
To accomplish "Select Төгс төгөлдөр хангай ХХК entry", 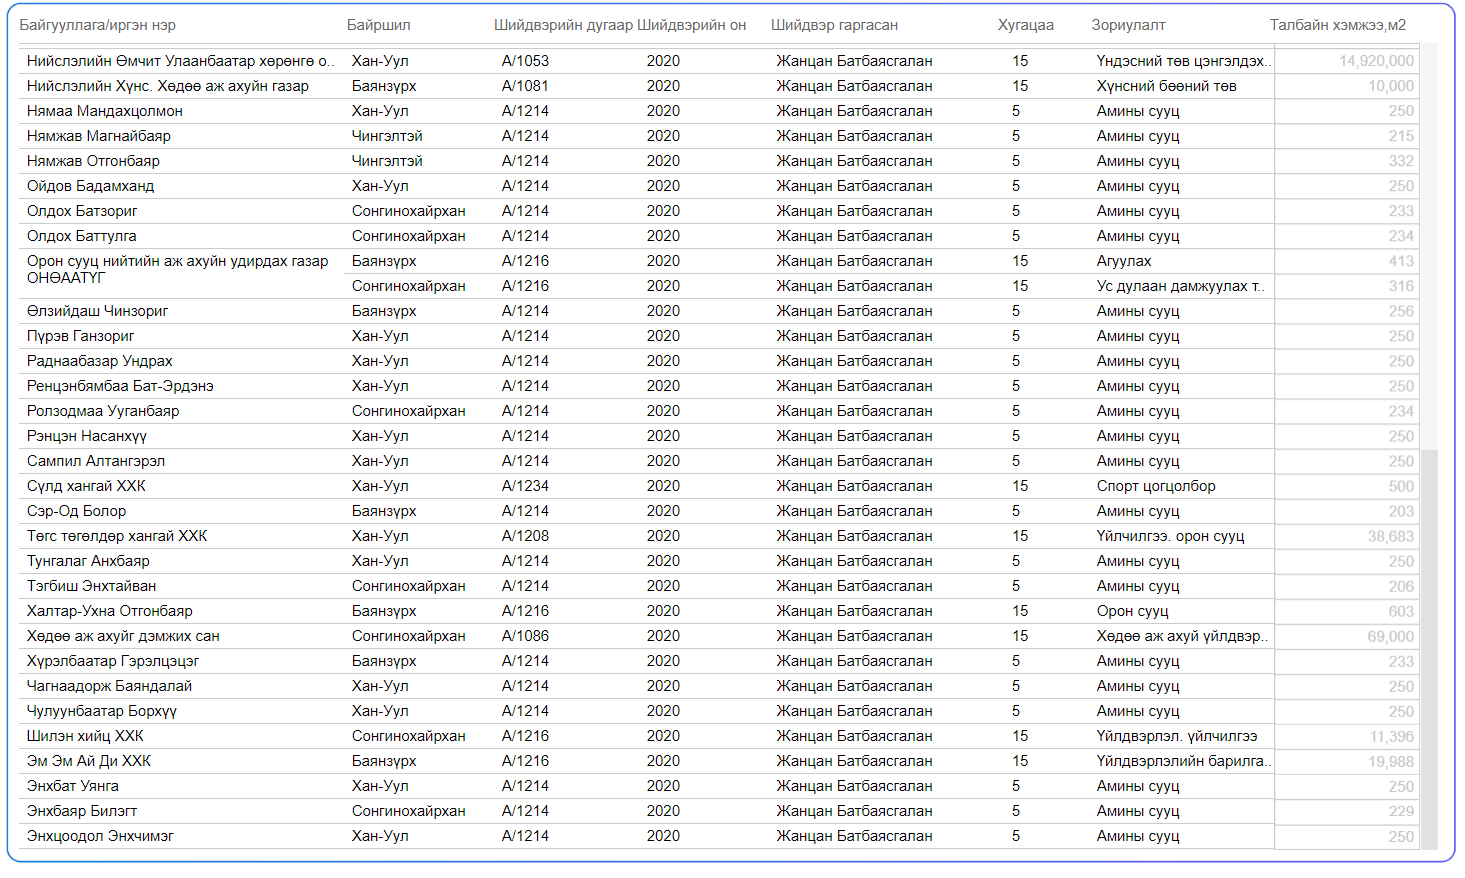I will pyautogui.click(x=117, y=536).
